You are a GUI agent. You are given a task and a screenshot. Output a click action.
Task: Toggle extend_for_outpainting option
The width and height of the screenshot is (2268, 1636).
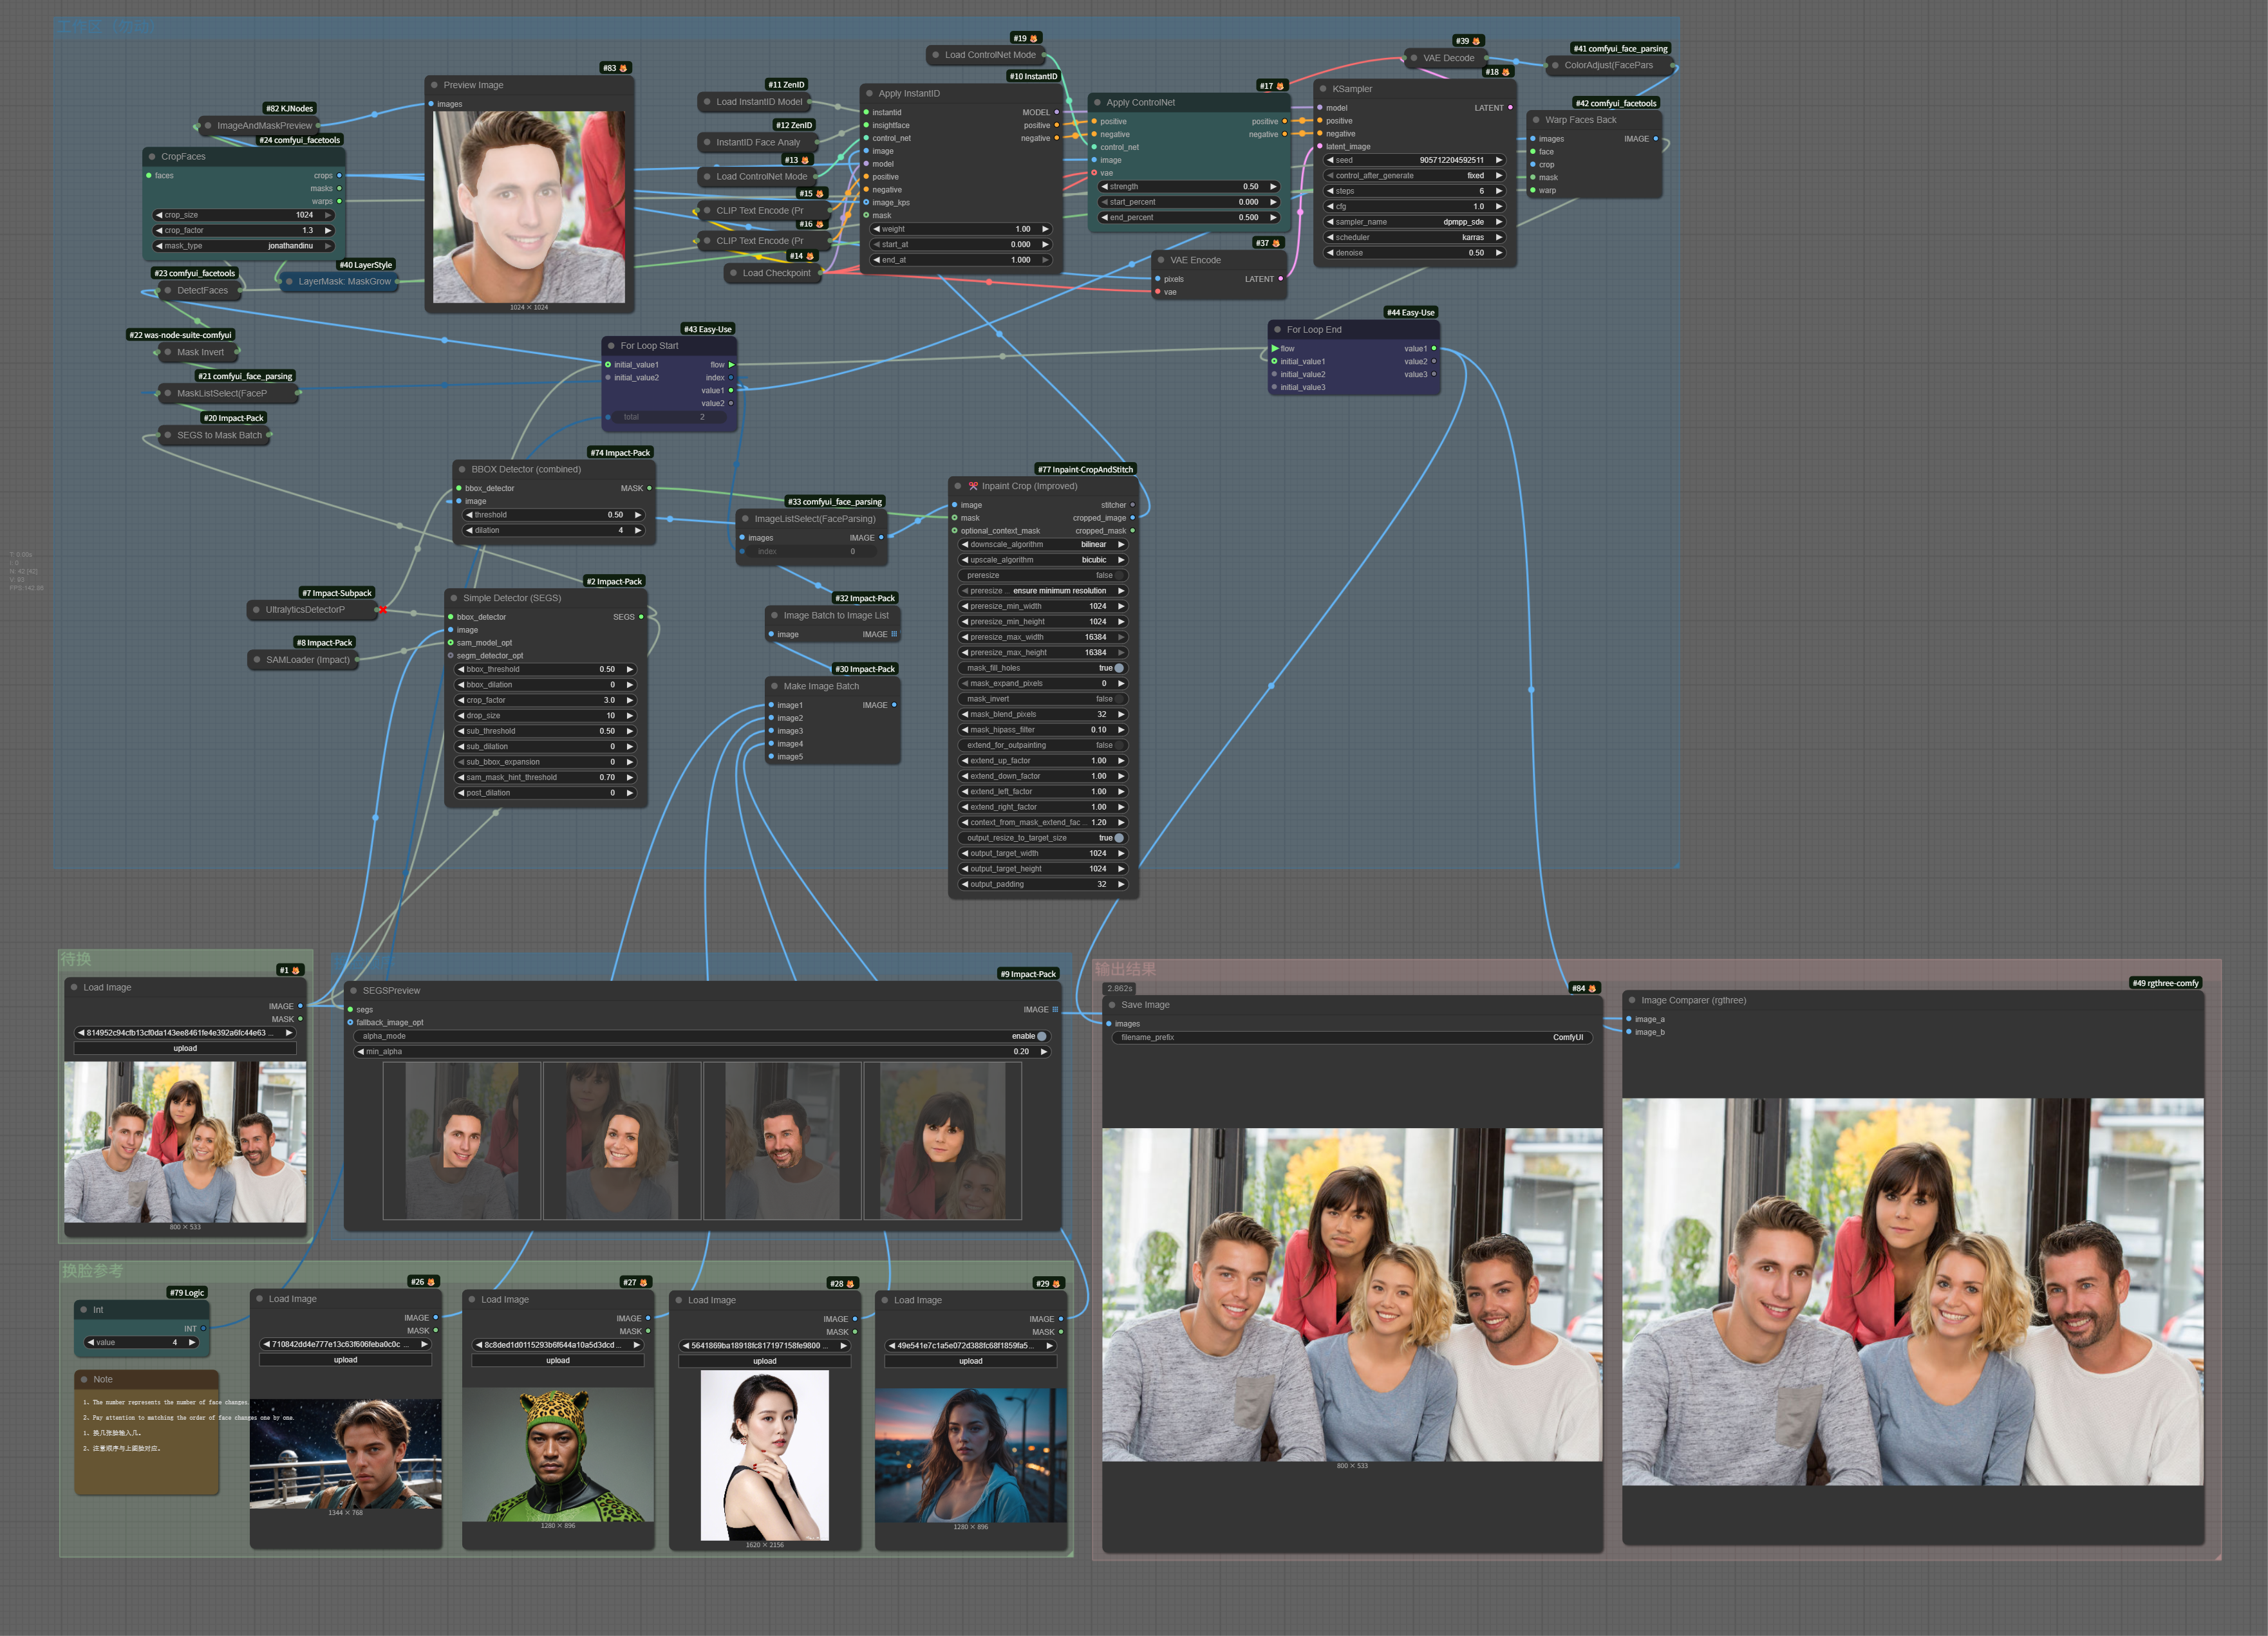click(1043, 745)
